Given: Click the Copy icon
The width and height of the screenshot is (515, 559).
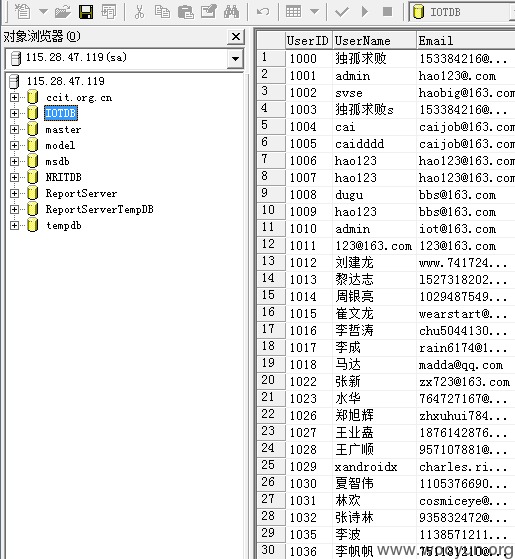Looking at the screenshot, I should click(162, 12).
